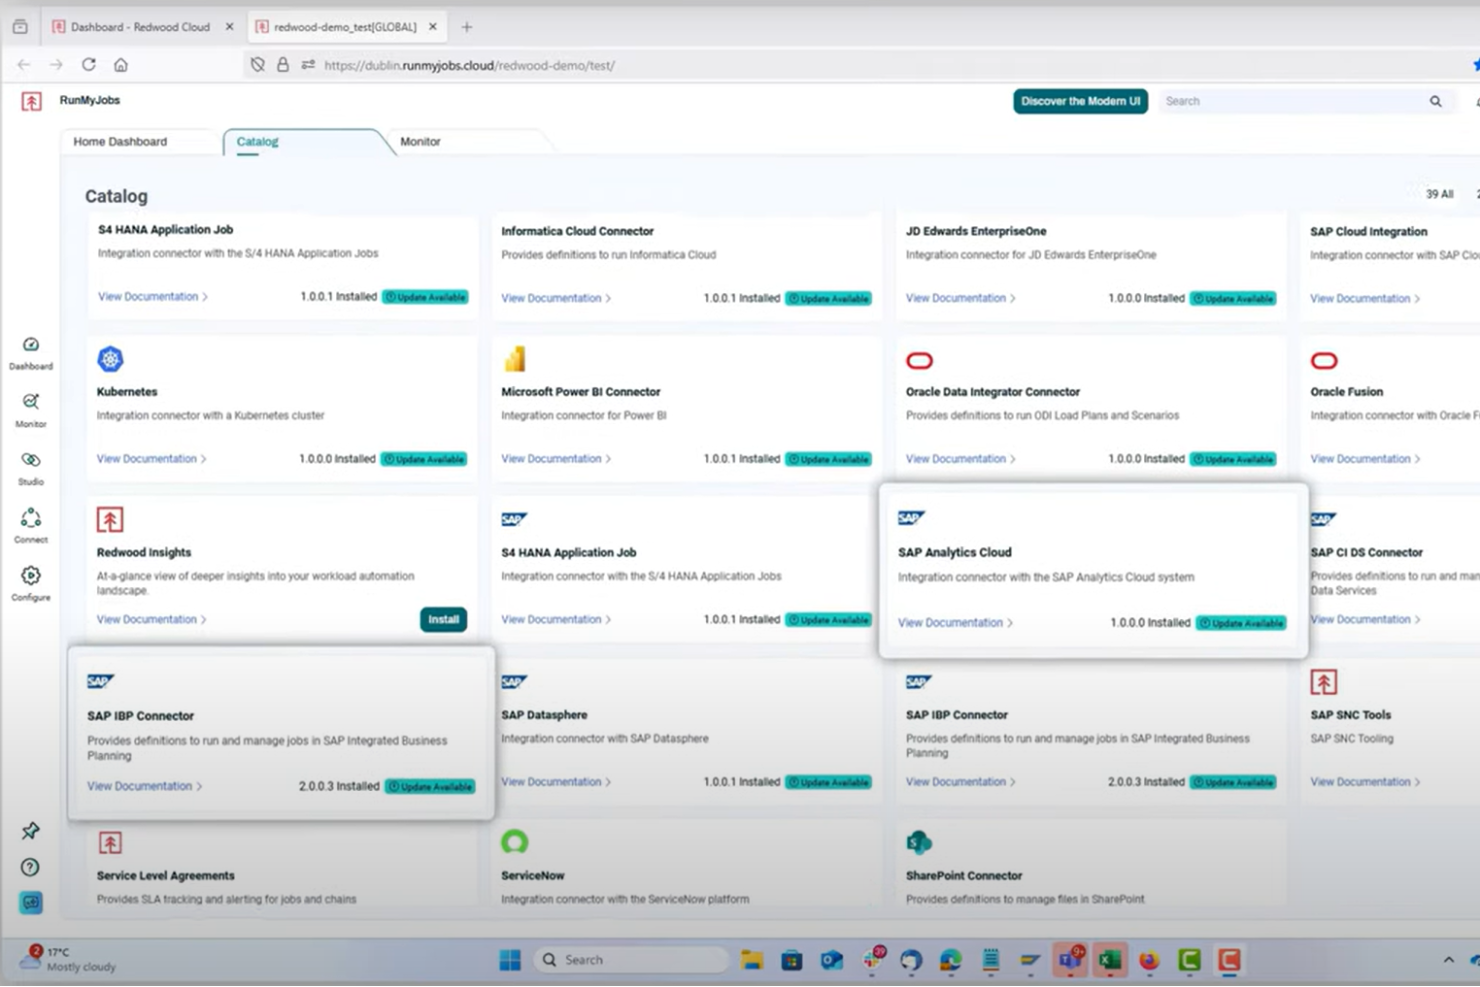View Documentation for SAP Cloud Integration
The image size is (1480, 987).
coord(1365,299)
